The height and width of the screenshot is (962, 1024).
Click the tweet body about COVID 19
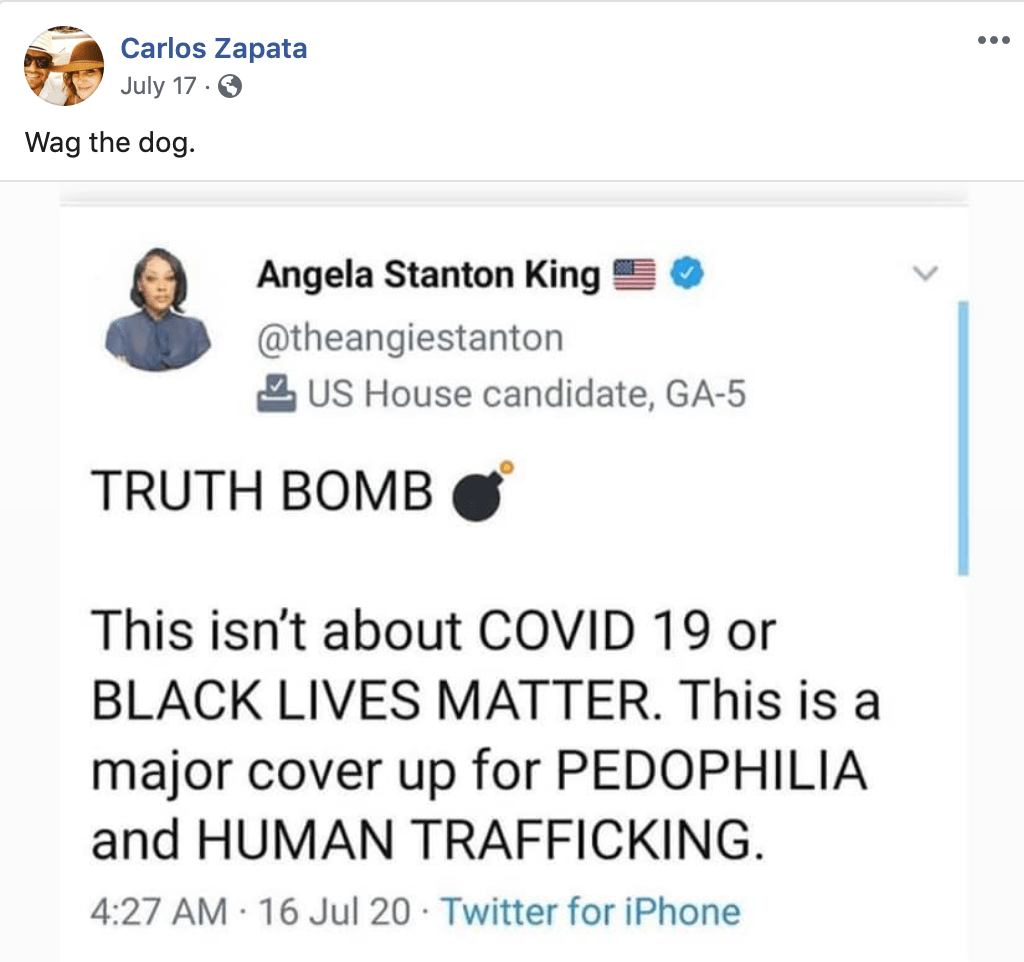[485, 734]
